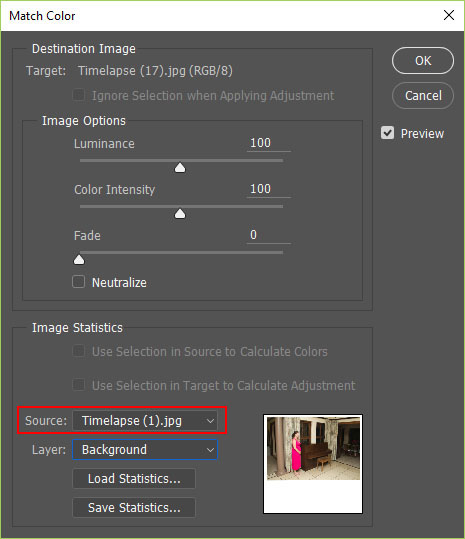Click the Layer dropdown chevron arrow
Image resolution: width=465 pixels, height=539 pixels.
point(210,450)
